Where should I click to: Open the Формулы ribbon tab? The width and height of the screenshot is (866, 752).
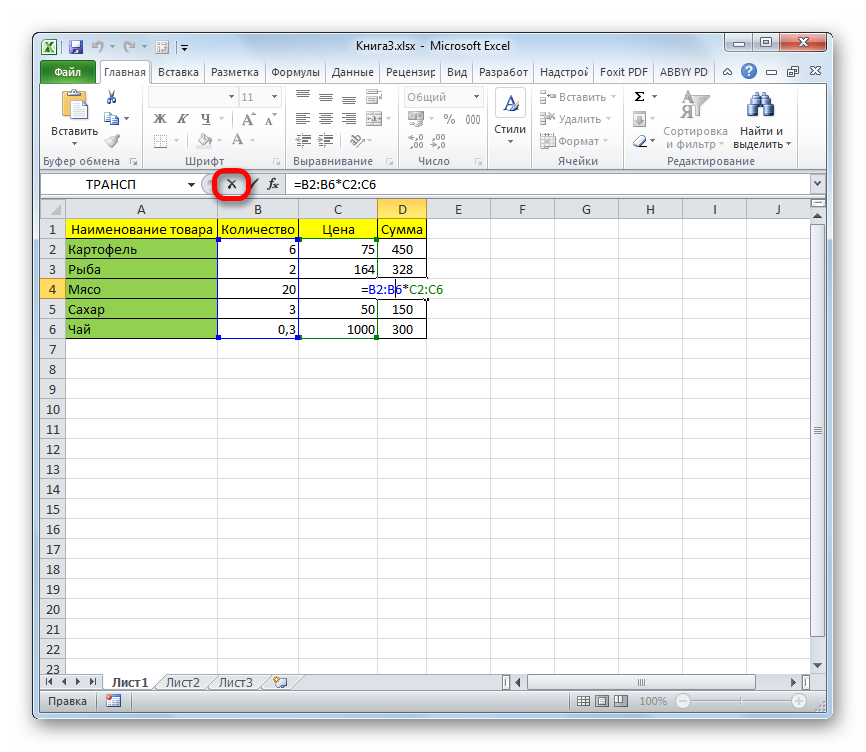[295, 72]
